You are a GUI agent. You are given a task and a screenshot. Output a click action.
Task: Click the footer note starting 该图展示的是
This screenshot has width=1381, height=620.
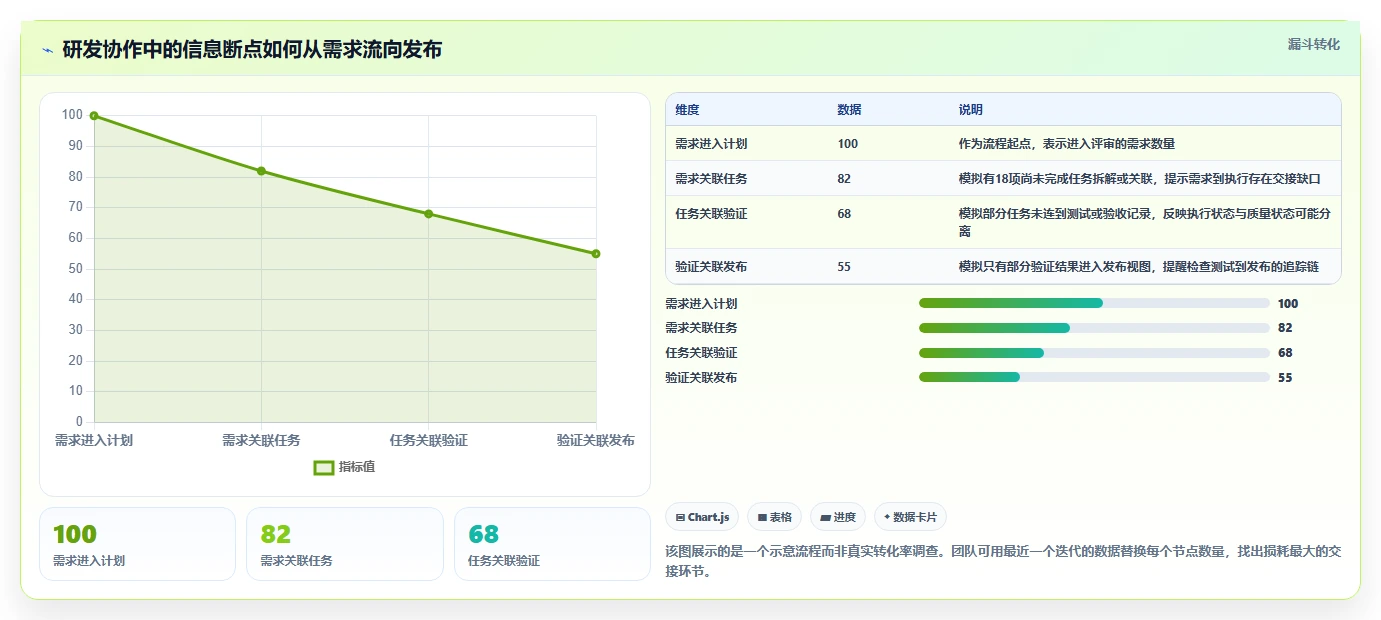point(1002,561)
